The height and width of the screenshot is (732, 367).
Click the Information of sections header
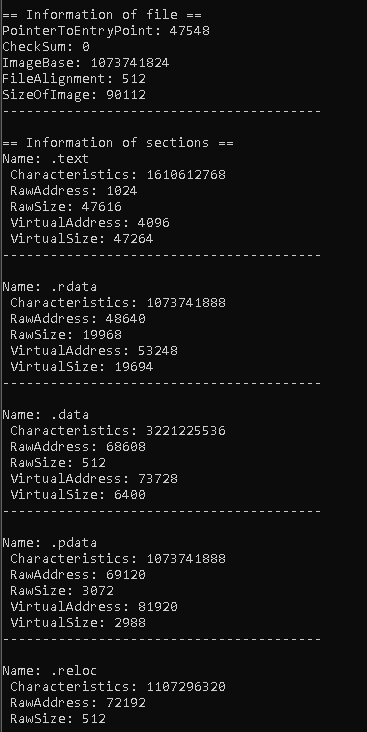(118, 142)
